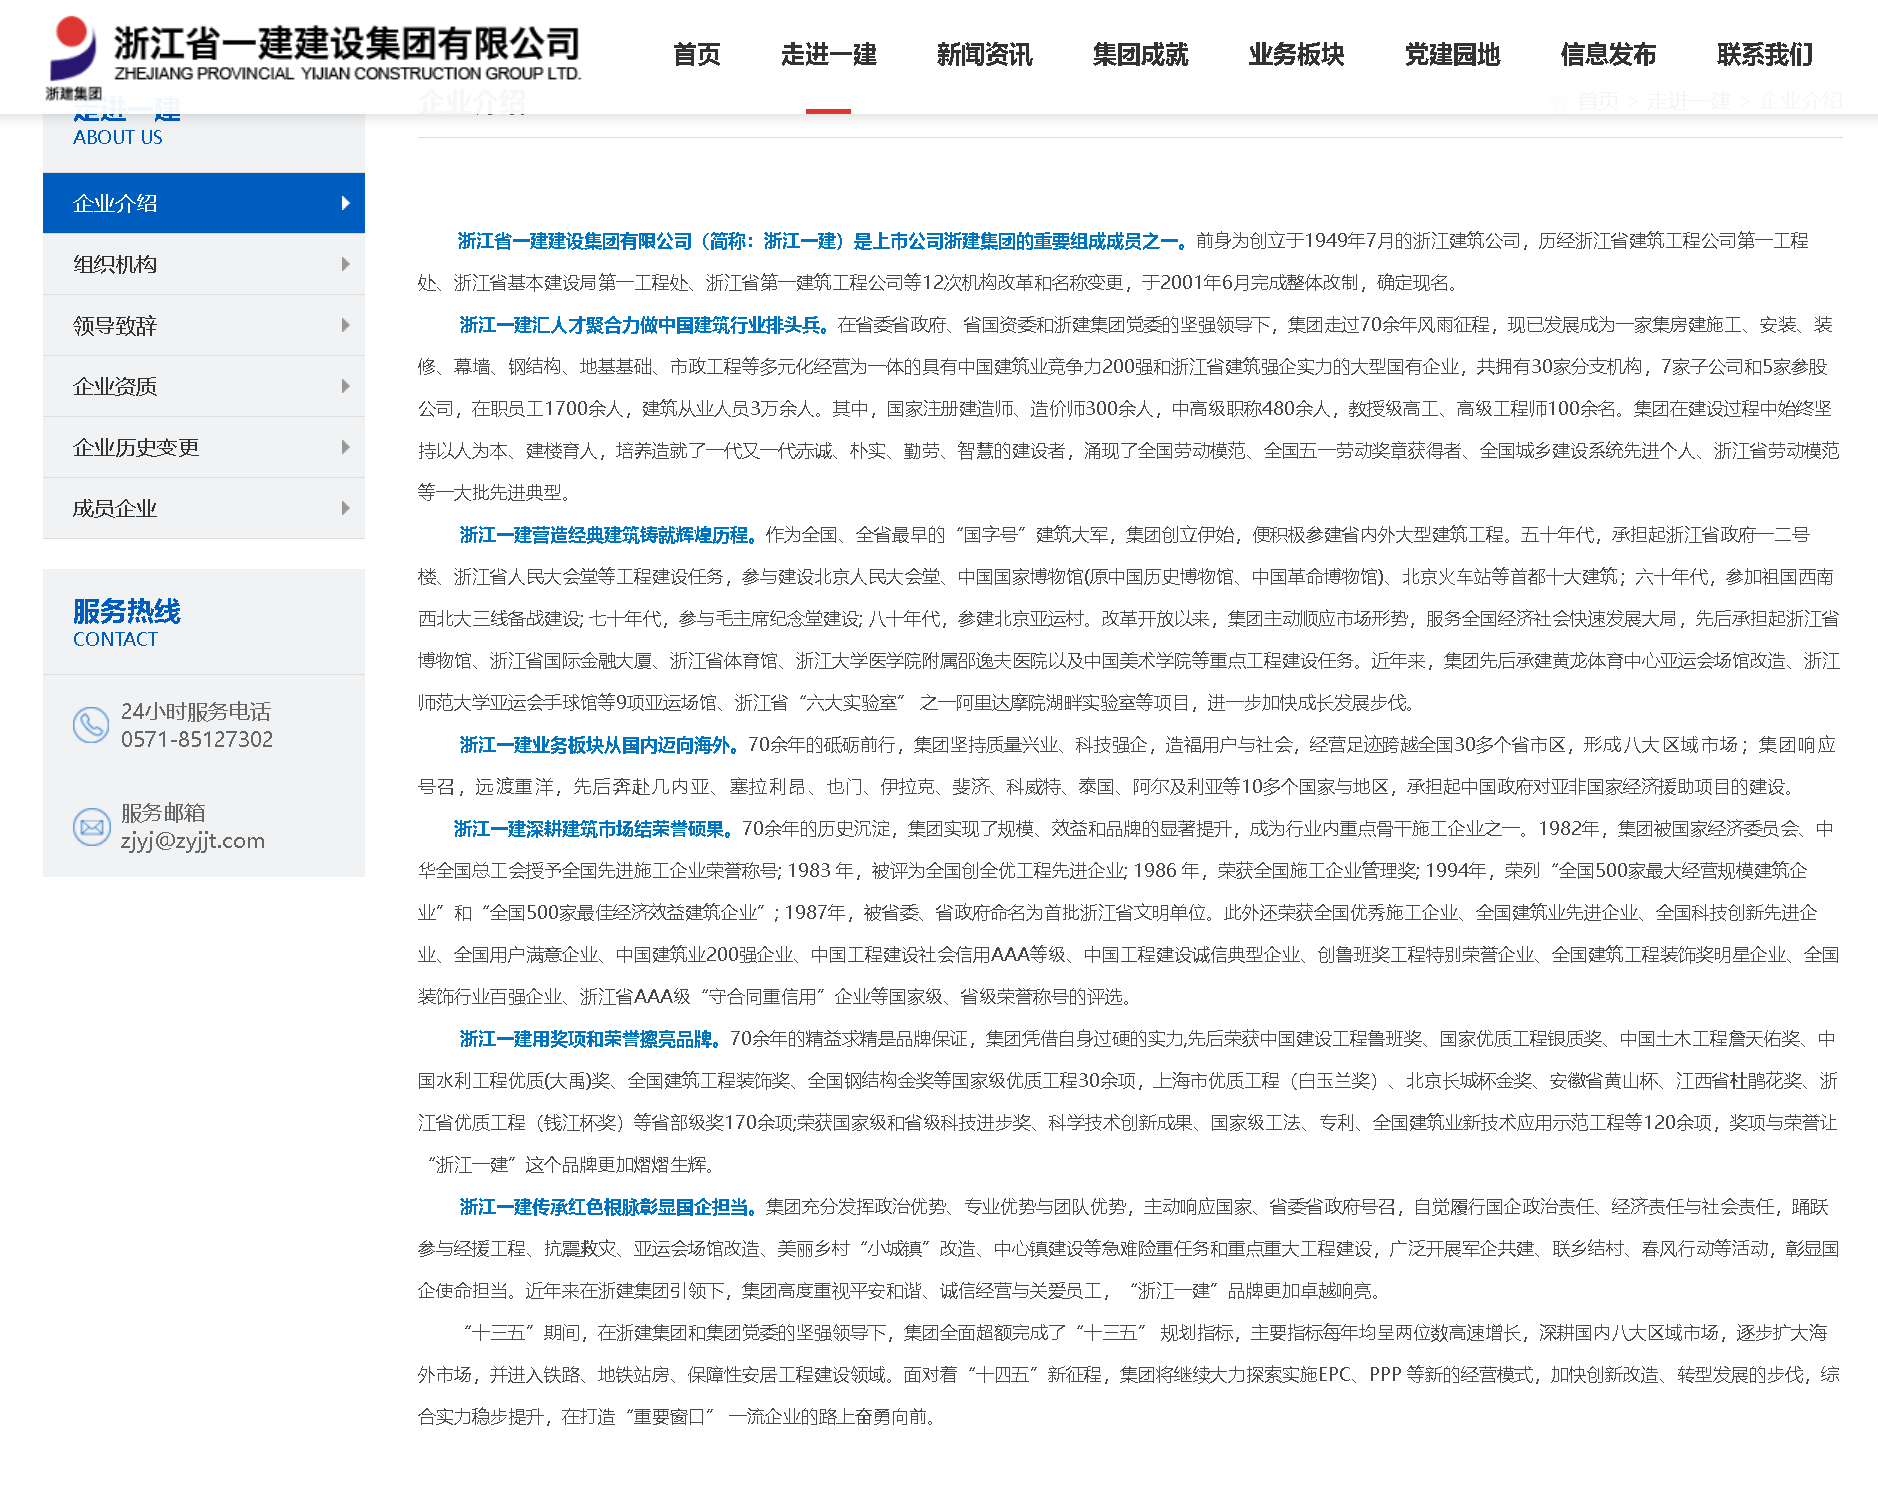Click the arrow beside 企业历史变更
Screen dimensions: 1878x1501
point(345,447)
